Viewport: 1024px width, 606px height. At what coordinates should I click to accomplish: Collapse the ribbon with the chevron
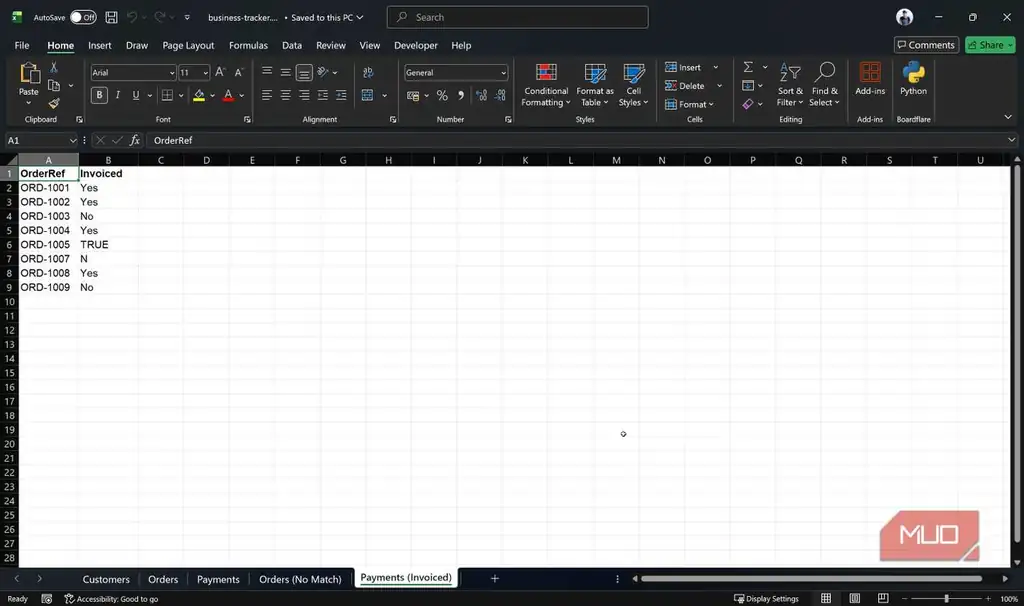(1008, 117)
